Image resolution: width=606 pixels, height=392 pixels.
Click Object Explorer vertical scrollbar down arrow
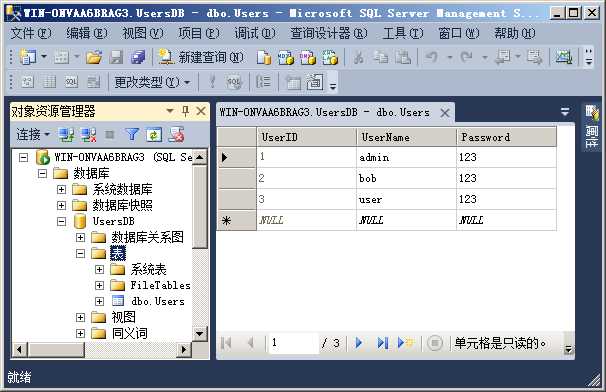(x=200, y=333)
